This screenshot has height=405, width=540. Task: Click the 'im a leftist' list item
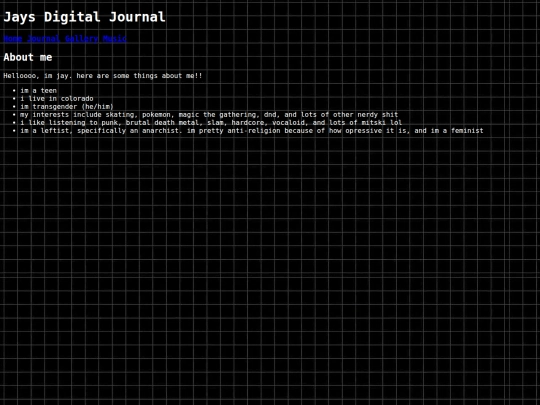(x=252, y=131)
